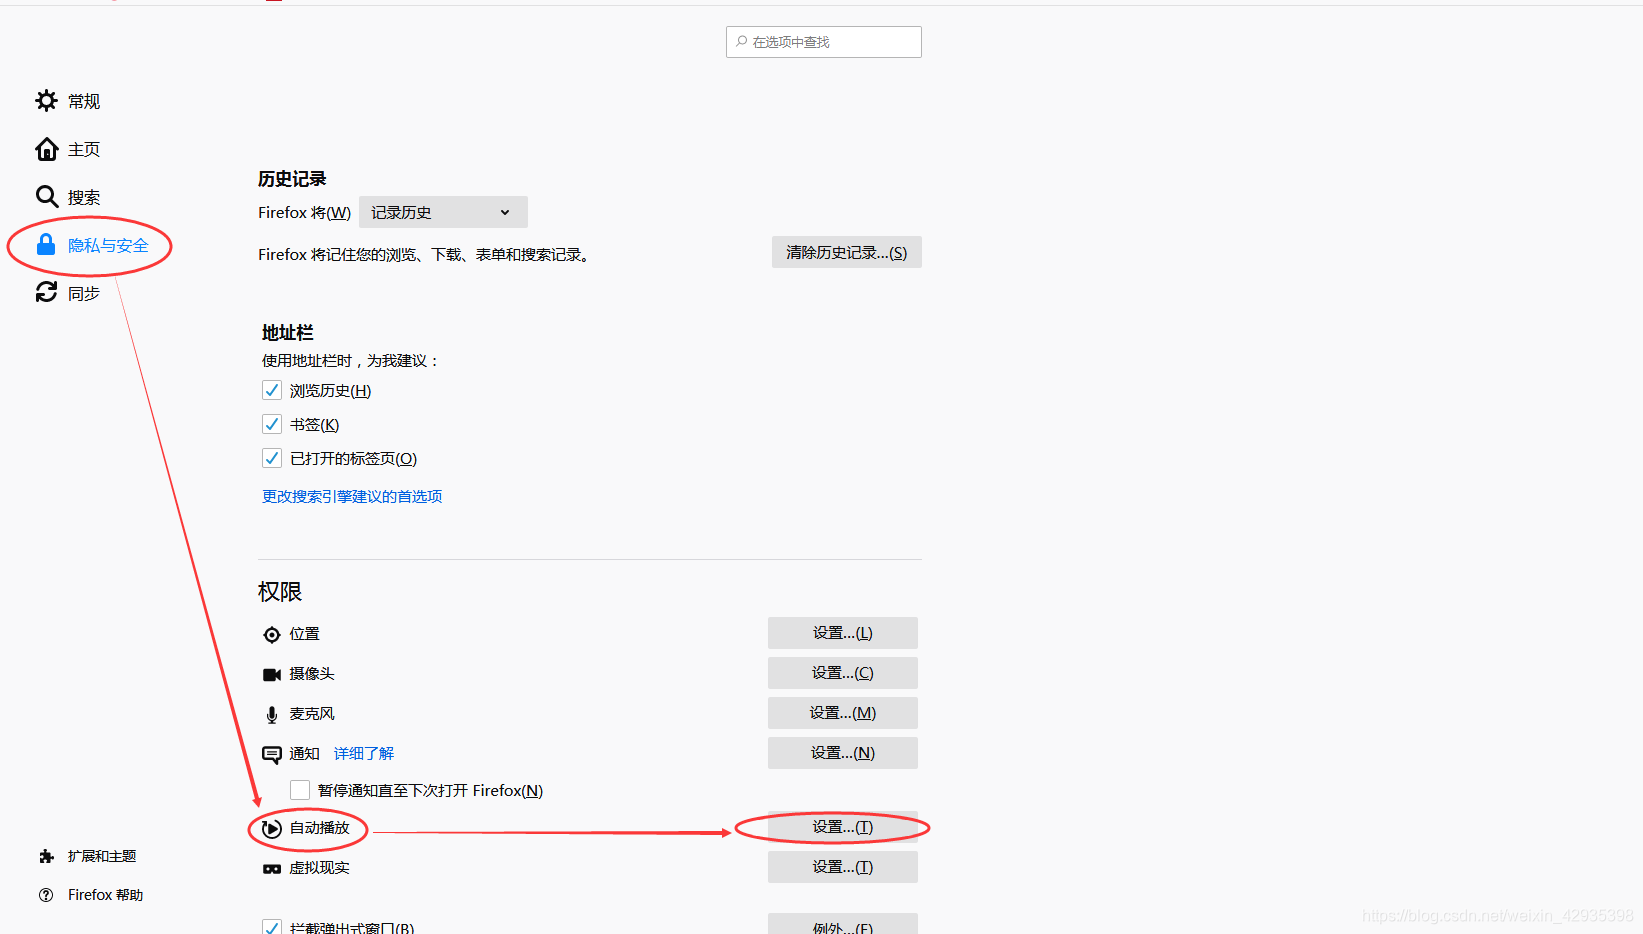Click the Firefox 帮助 question mark icon

point(46,895)
